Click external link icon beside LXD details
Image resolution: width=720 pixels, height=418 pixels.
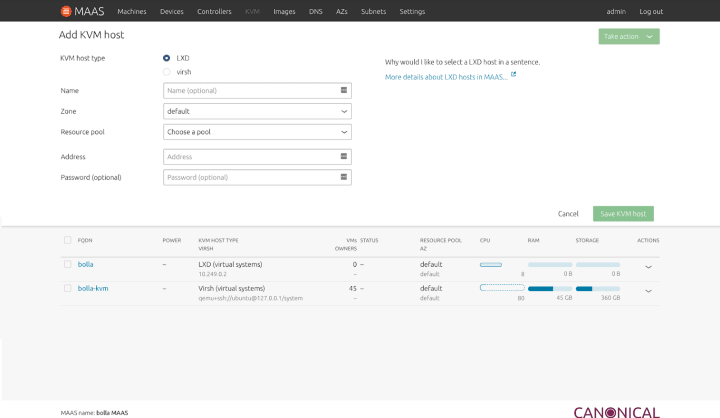point(514,75)
